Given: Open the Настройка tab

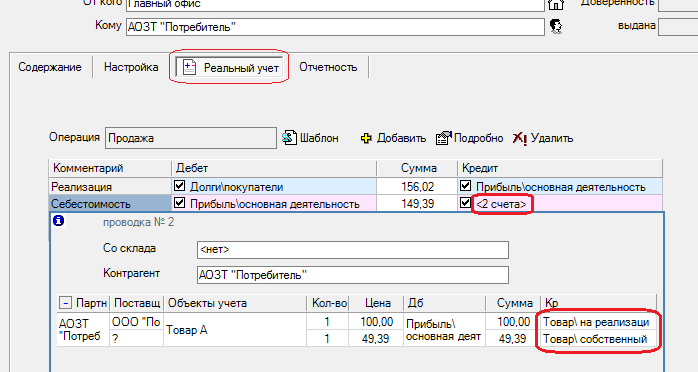Looking at the screenshot, I should pyautogui.click(x=131, y=67).
